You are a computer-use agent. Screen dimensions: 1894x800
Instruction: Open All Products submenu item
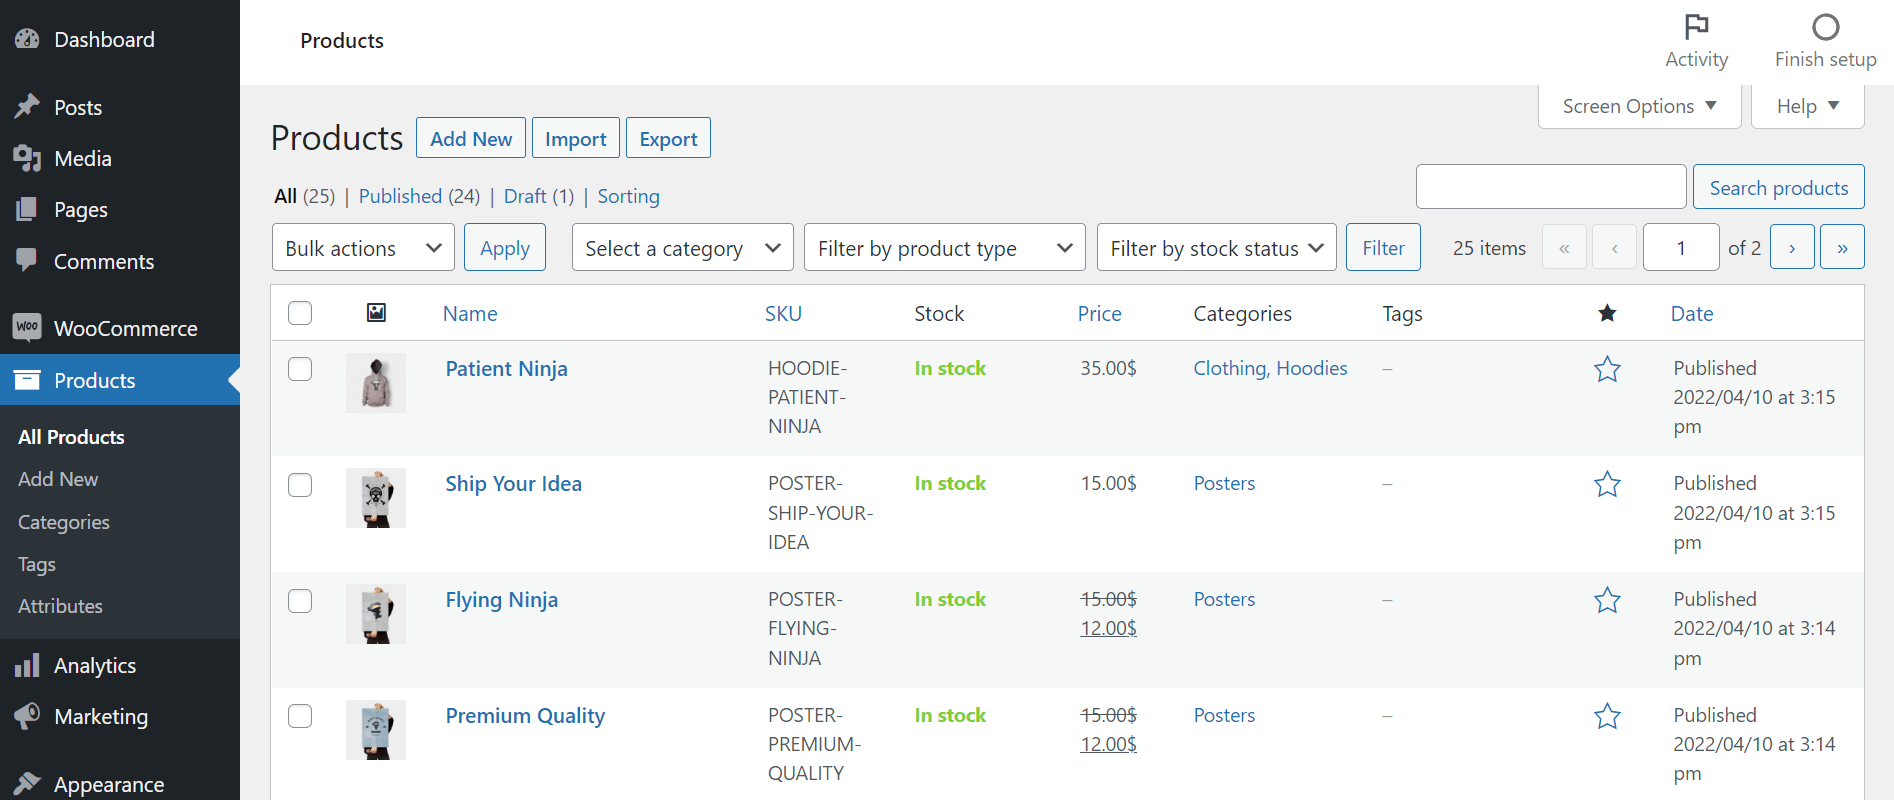click(71, 437)
